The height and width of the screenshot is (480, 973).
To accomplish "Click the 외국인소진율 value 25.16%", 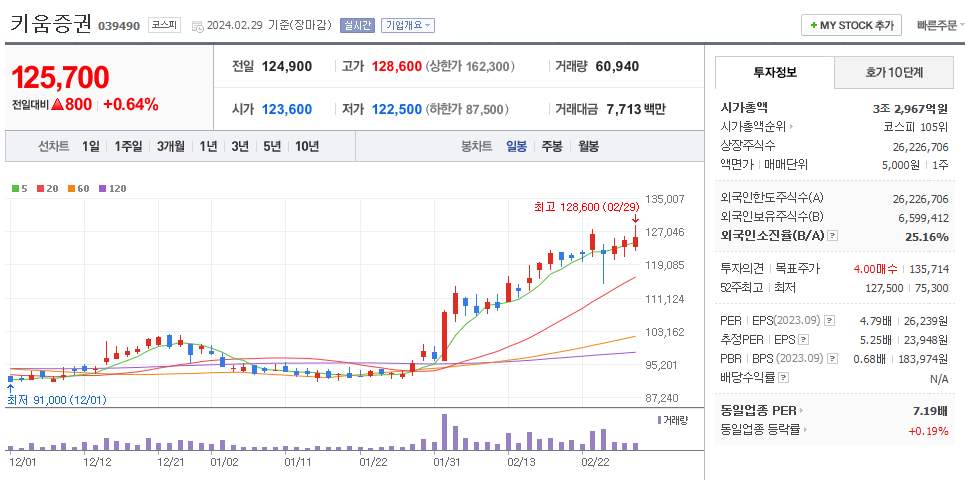I will (x=927, y=236).
